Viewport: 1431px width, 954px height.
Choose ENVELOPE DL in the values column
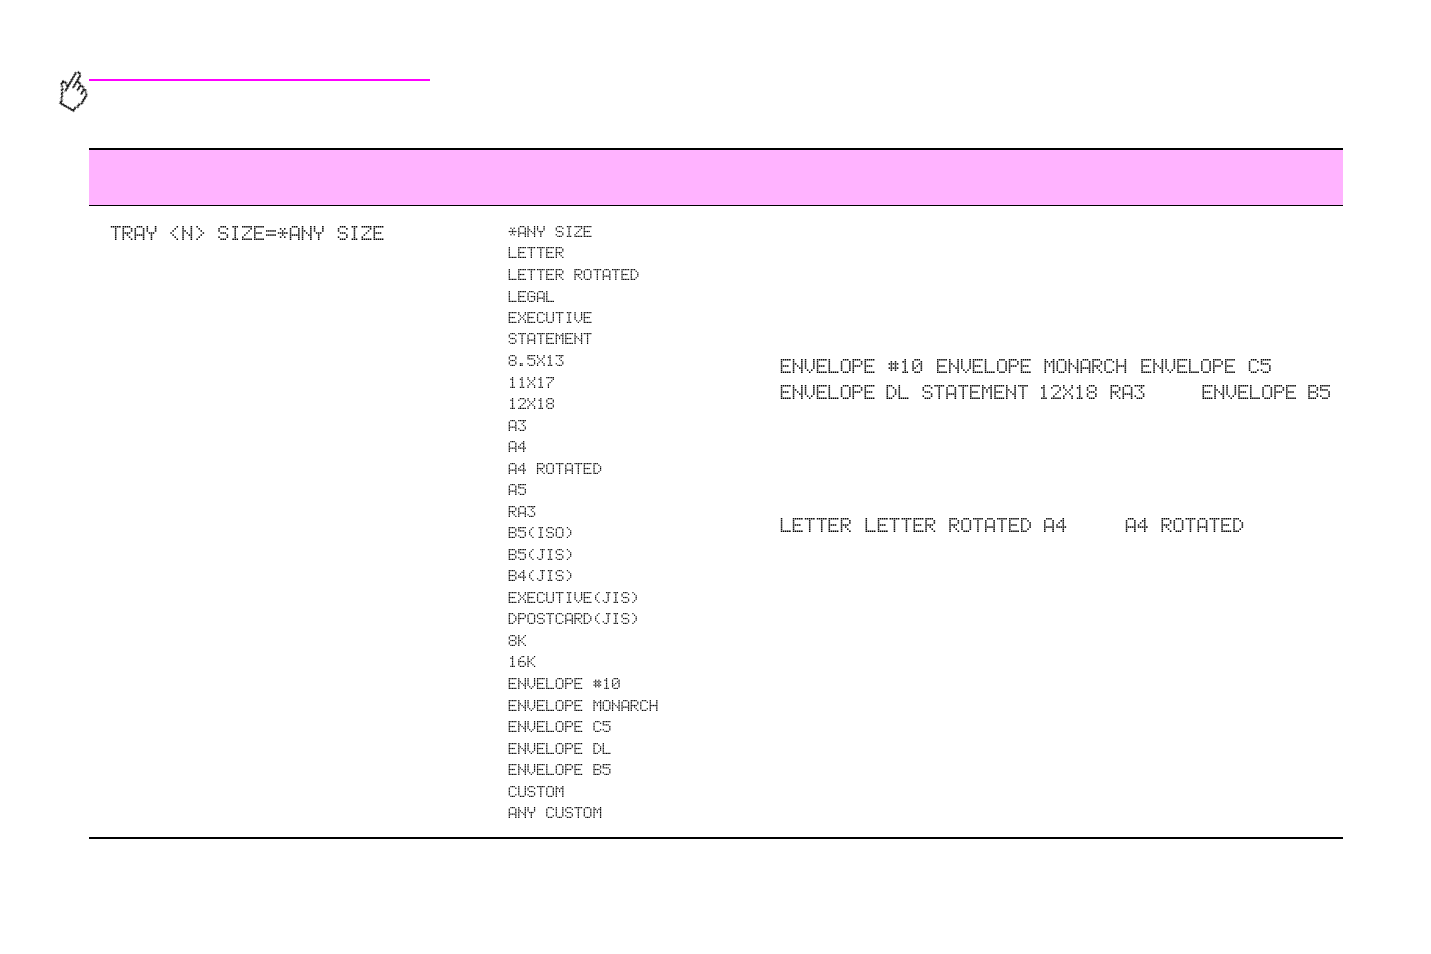558,749
